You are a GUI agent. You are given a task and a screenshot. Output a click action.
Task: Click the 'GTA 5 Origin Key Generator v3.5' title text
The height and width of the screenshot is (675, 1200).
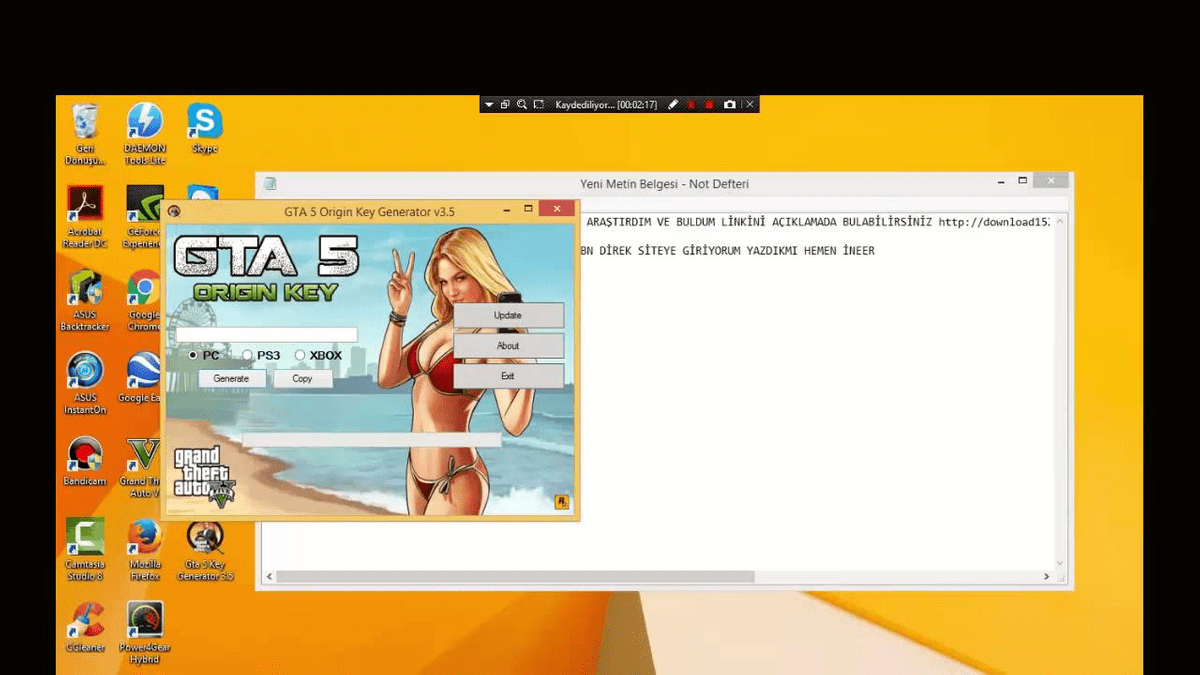pyautogui.click(x=369, y=212)
